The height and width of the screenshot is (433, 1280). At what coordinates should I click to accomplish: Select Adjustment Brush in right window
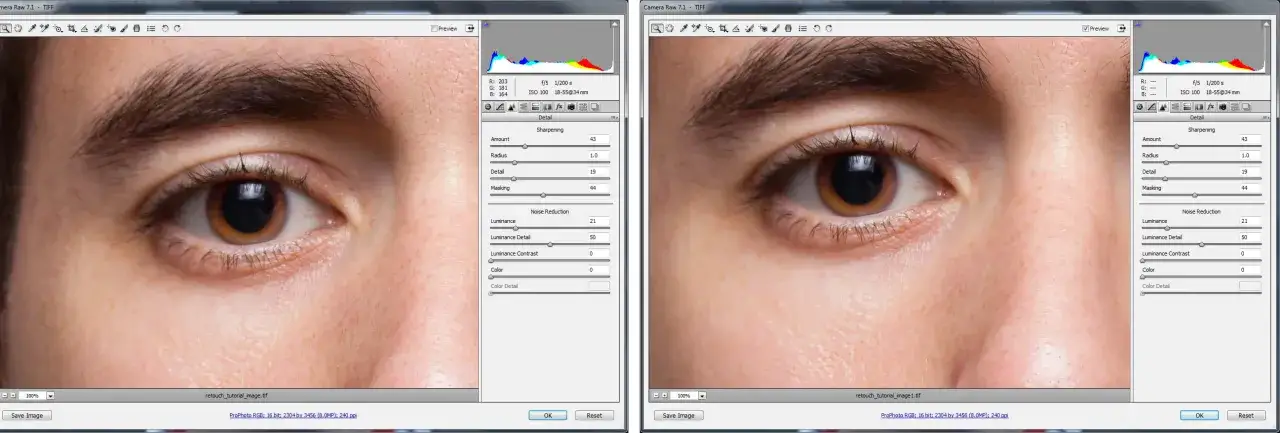pyautogui.click(x=775, y=28)
